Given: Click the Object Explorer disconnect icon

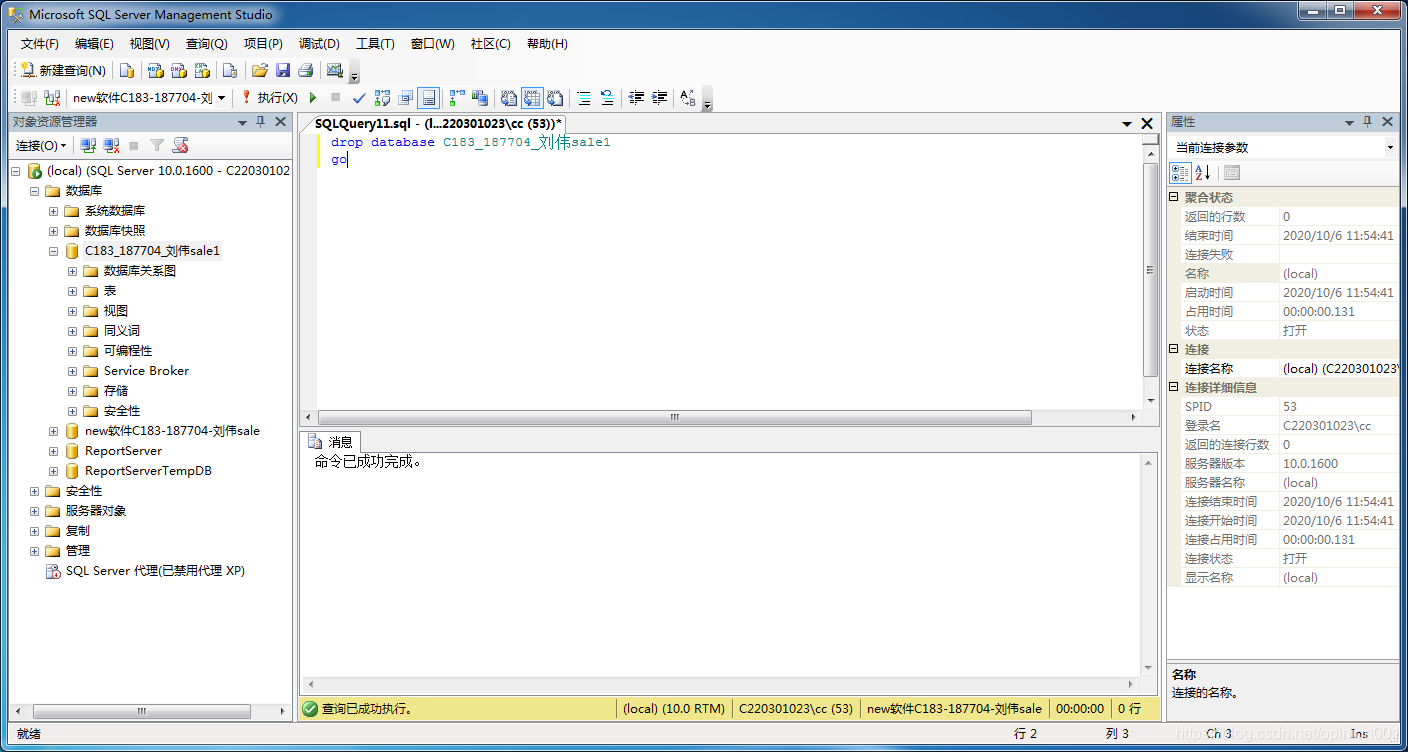Looking at the screenshot, I should coord(111,146).
